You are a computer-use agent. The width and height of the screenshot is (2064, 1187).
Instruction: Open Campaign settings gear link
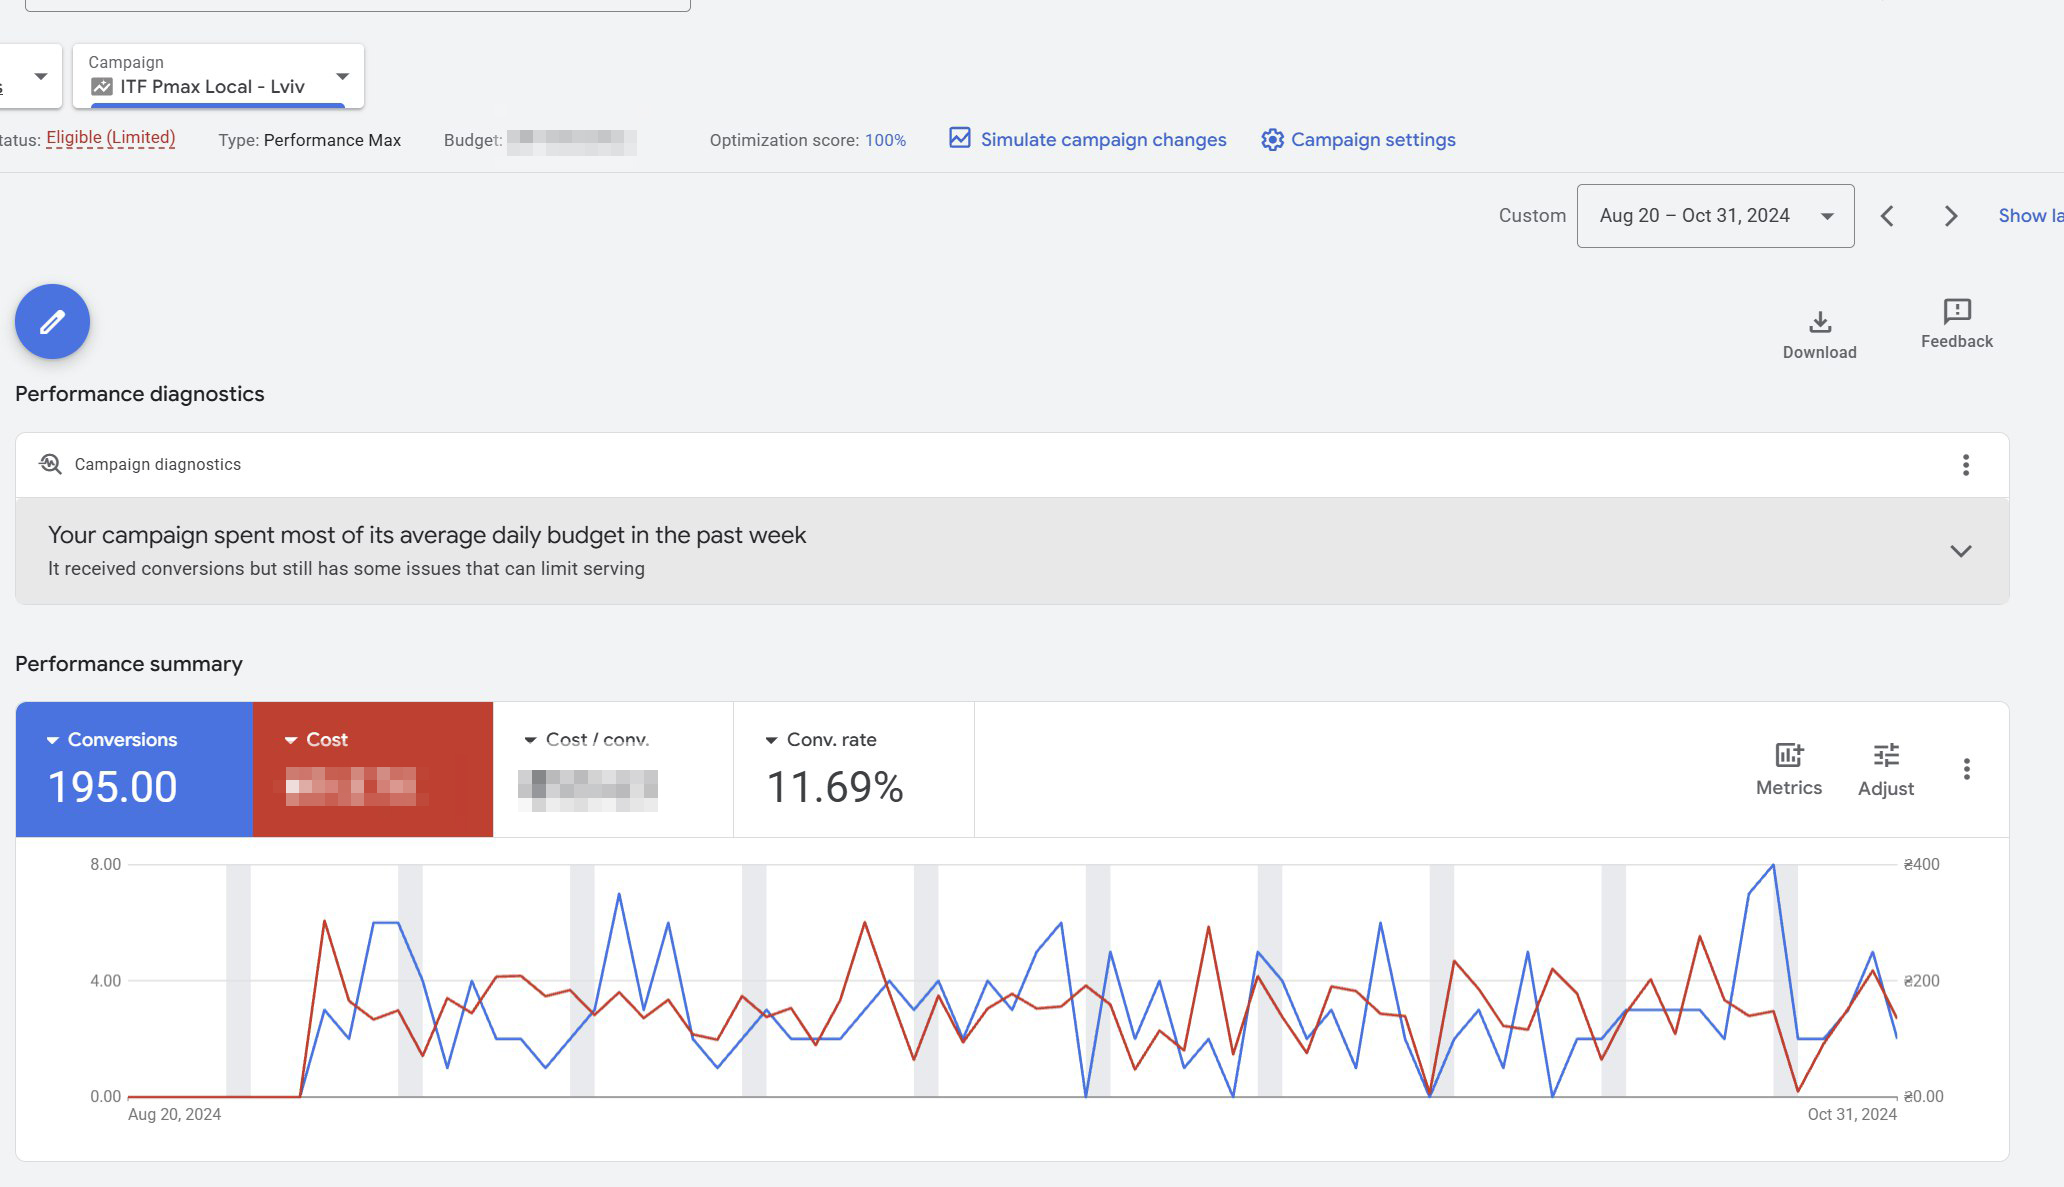[1358, 140]
